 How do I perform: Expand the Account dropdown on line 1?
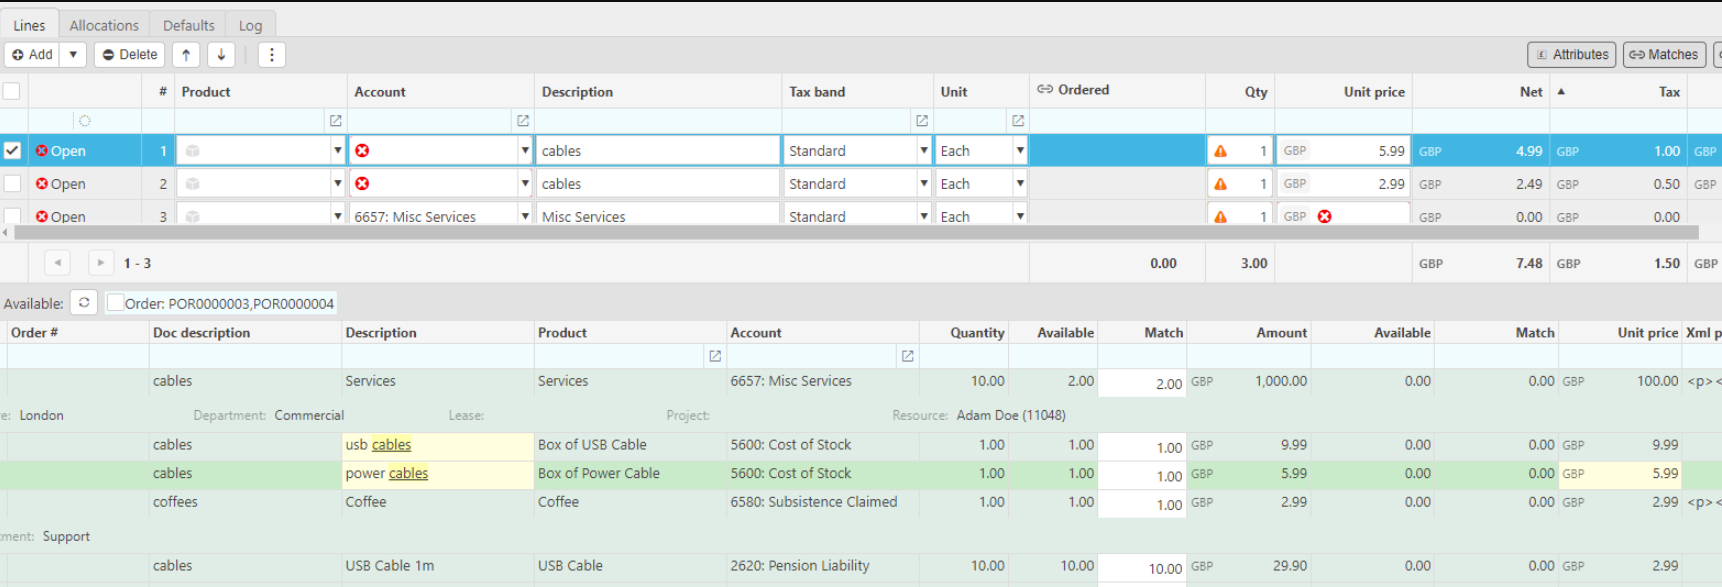coord(524,151)
